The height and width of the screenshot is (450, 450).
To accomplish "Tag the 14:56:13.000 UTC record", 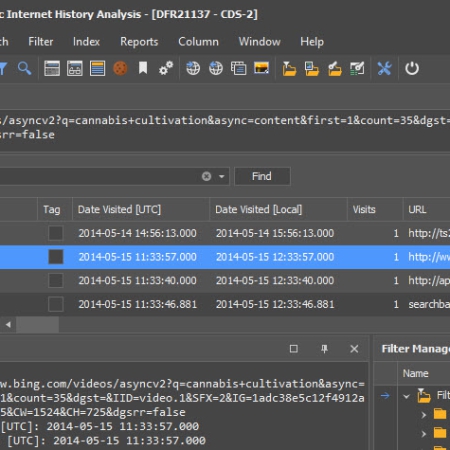I will click(56, 233).
